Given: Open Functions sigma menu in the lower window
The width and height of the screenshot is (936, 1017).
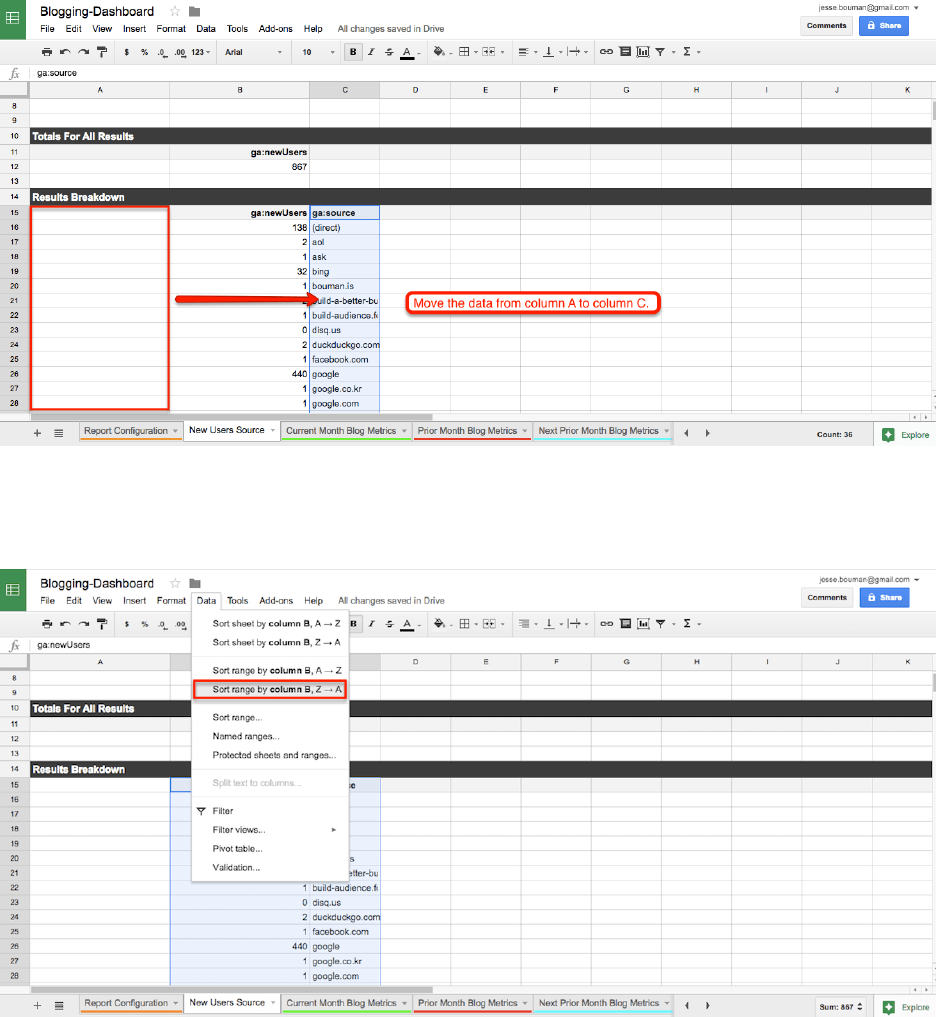Looking at the screenshot, I should click(x=687, y=624).
